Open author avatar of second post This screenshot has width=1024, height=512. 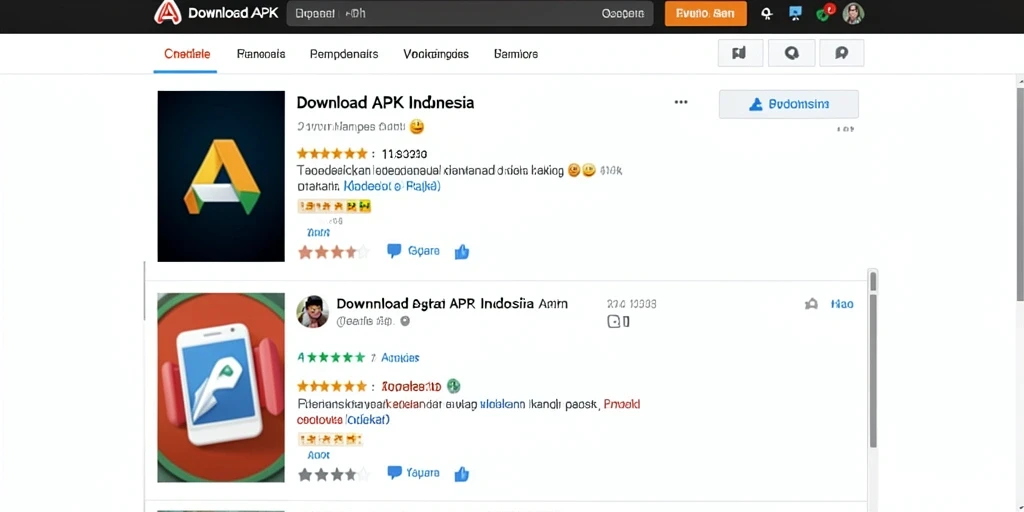(312, 311)
